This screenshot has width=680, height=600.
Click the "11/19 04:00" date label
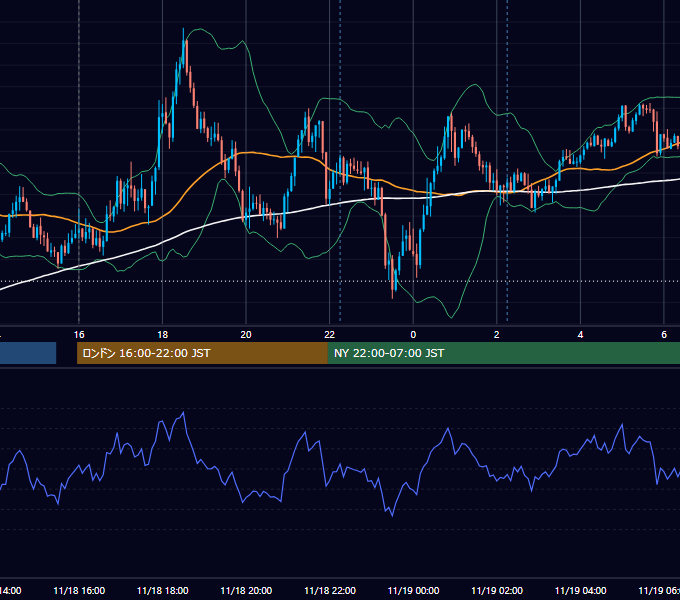[581, 591]
